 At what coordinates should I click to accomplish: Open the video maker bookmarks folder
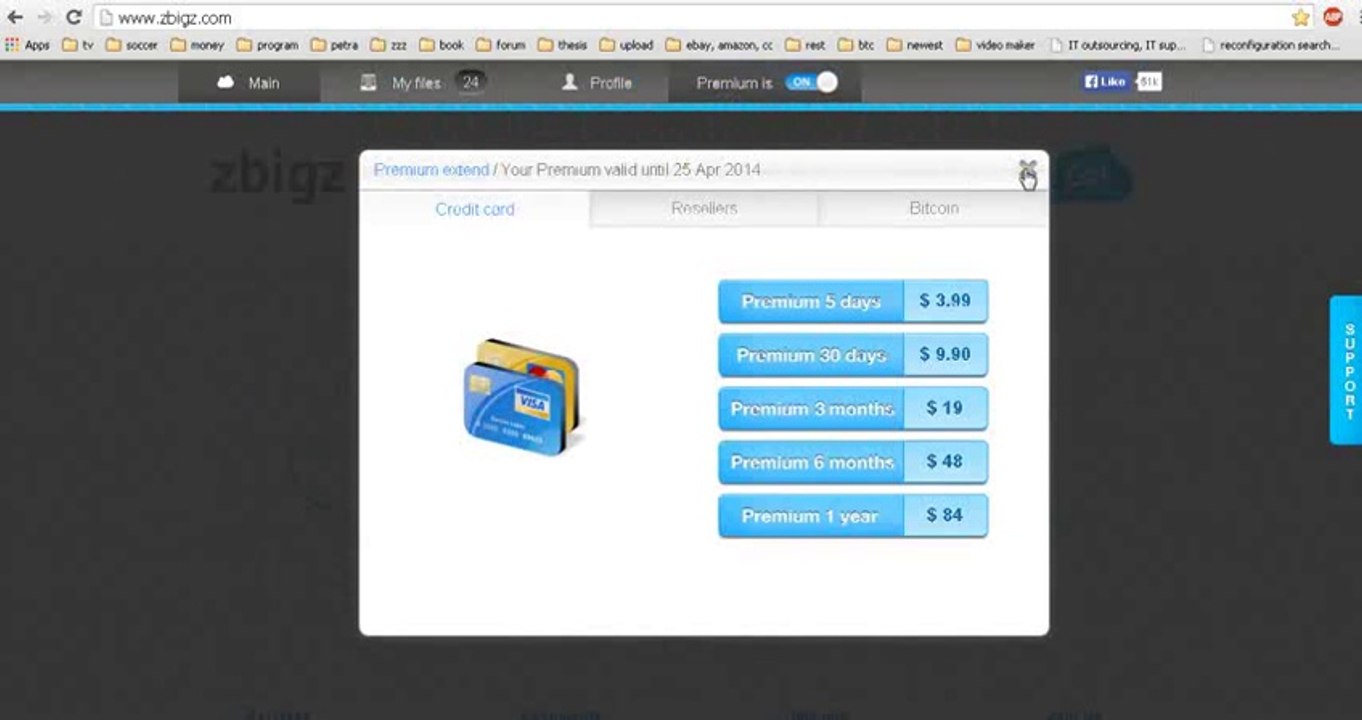996,45
